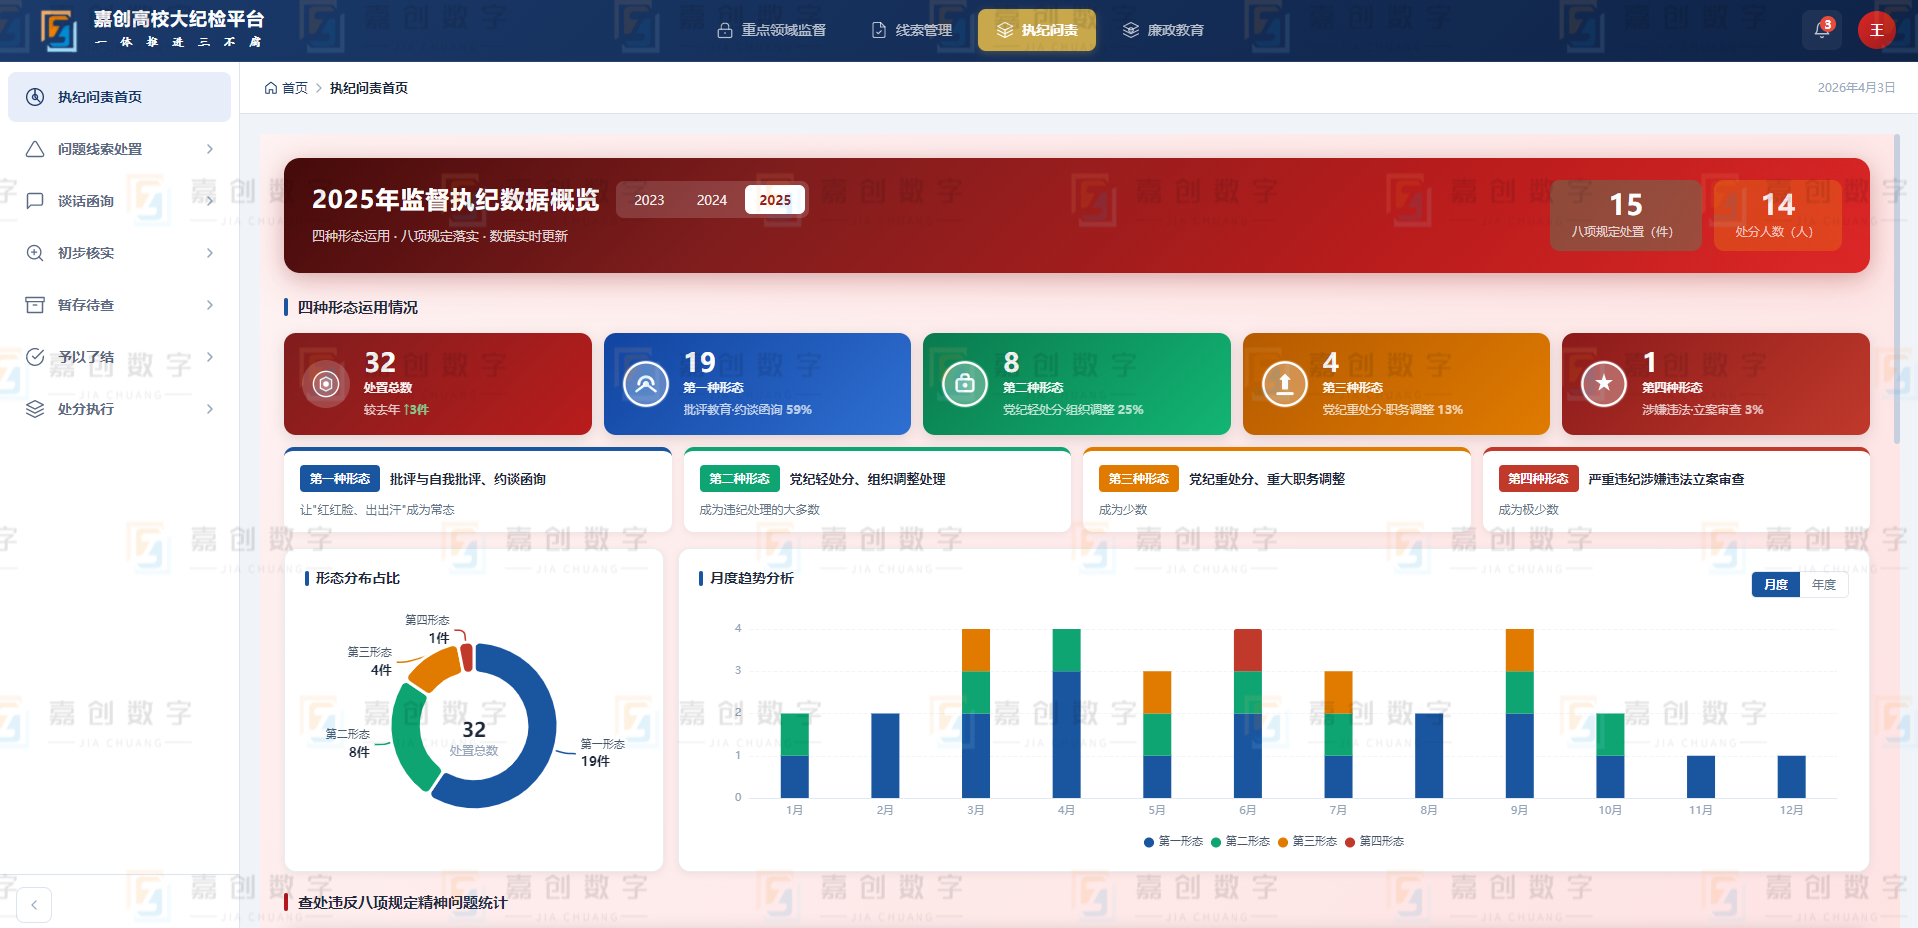Image resolution: width=1918 pixels, height=928 pixels.
Task: Click the platform logo icon
Action: coord(58,30)
